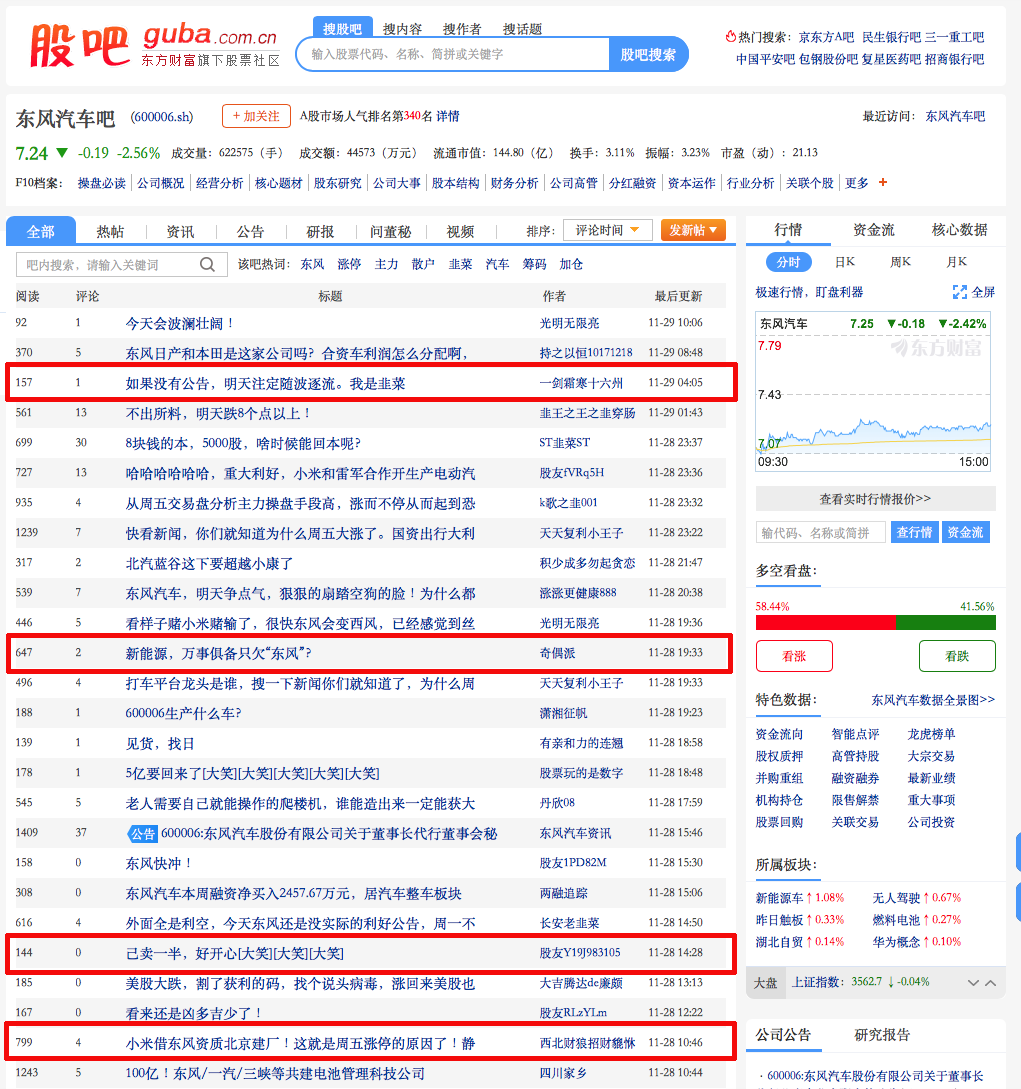
Task: Open 操盘必读 F10 link
Action: click(101, 183)
